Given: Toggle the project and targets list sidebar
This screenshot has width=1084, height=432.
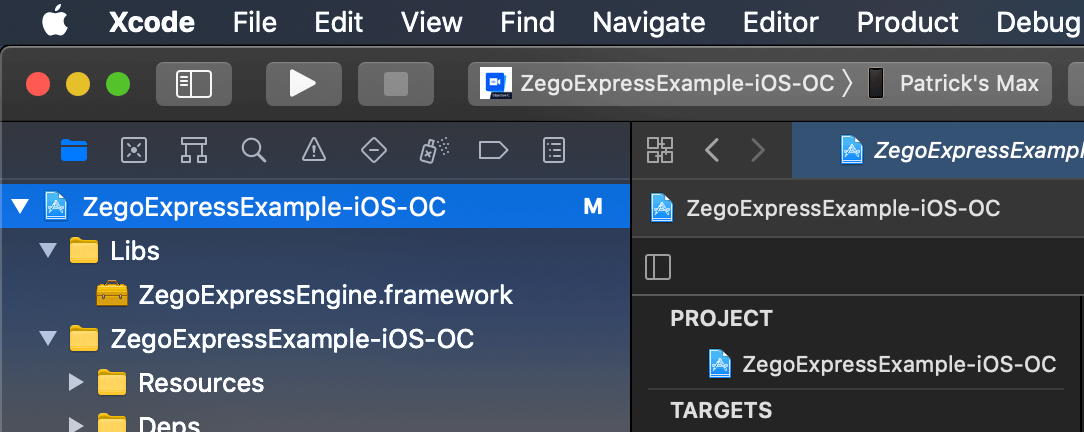Looking at the screenshot, I should point(658,267).
